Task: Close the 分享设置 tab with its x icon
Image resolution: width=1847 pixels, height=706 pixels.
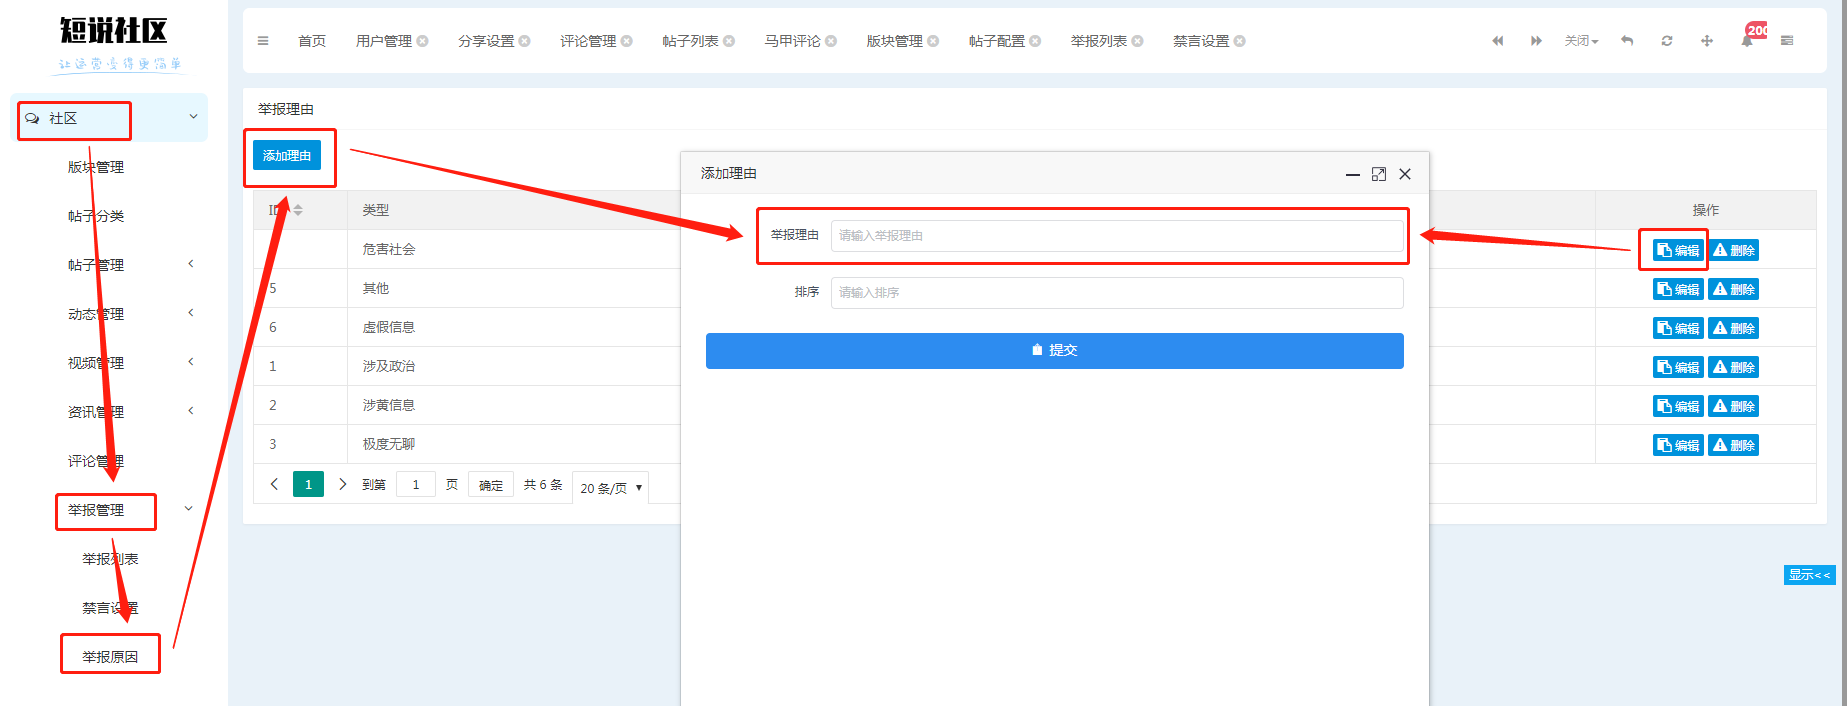Action: point(525,41)
